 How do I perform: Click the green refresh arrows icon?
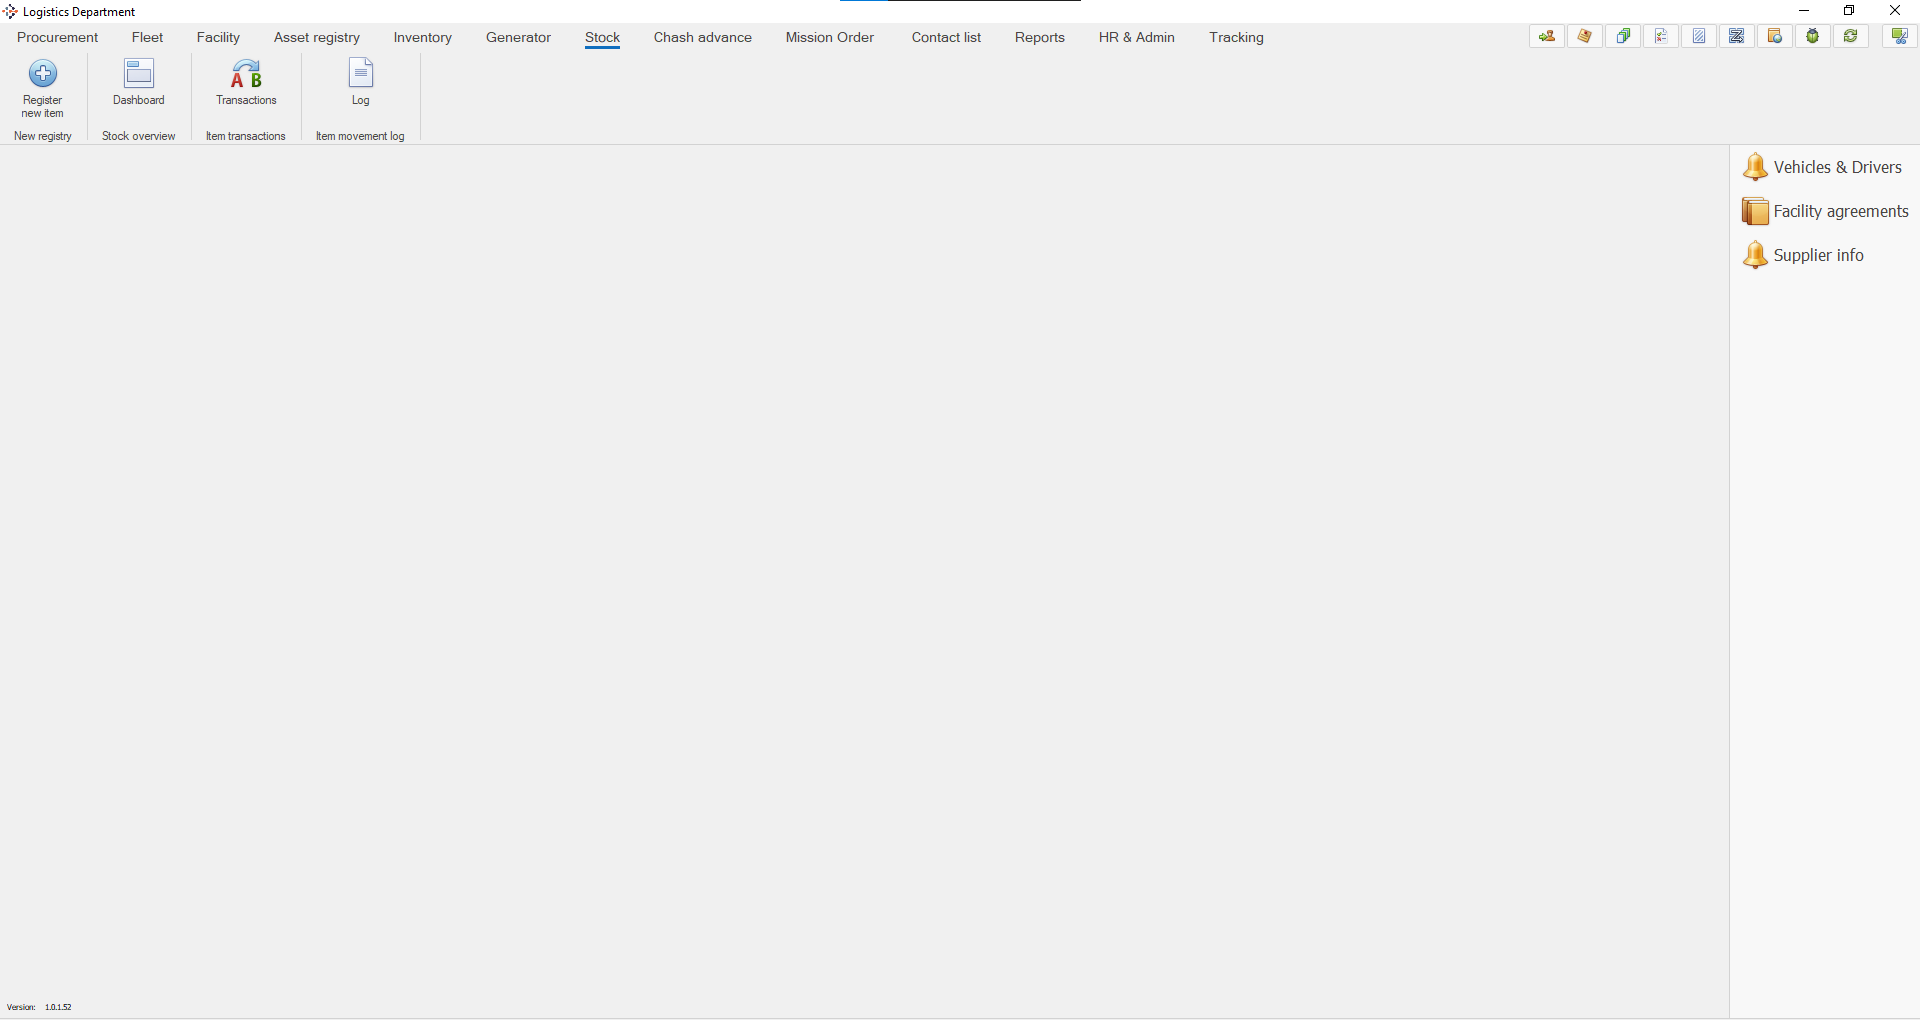pyautogui.click(x=1851, y=37)
